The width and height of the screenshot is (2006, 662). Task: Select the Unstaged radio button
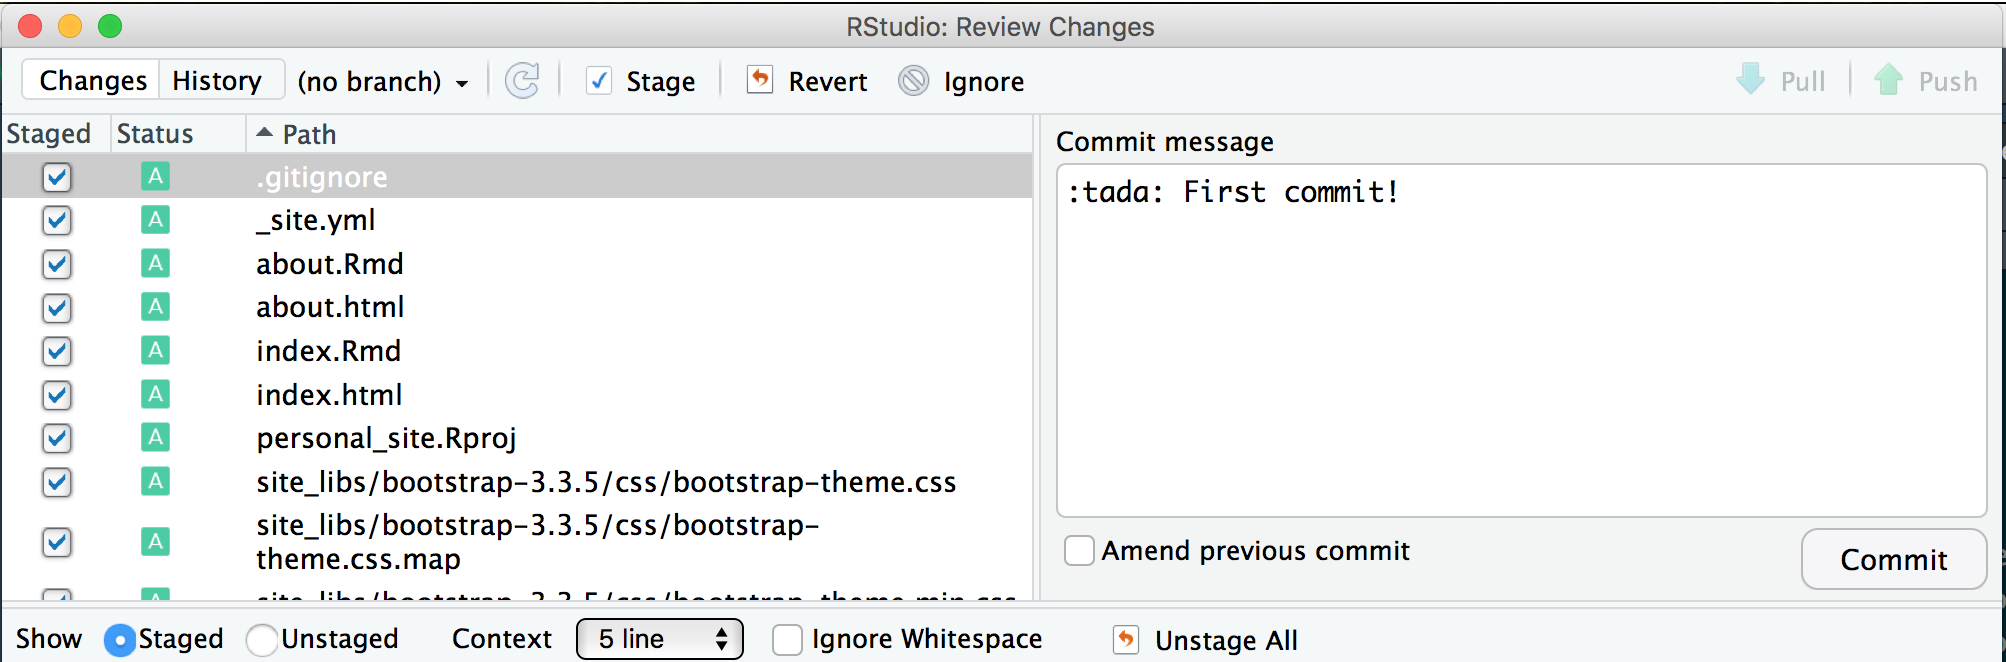pyautogui.click(x=262, y=639)
